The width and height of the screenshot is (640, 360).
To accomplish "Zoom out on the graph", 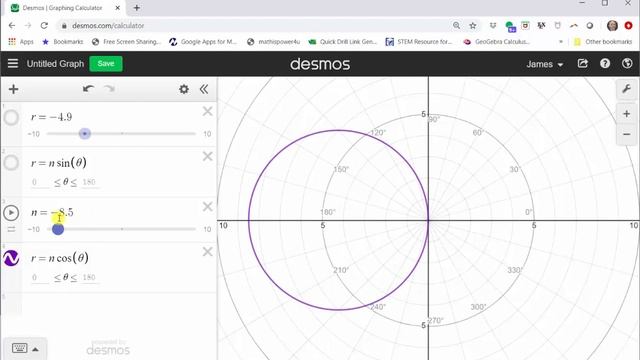I will [626, 134].
